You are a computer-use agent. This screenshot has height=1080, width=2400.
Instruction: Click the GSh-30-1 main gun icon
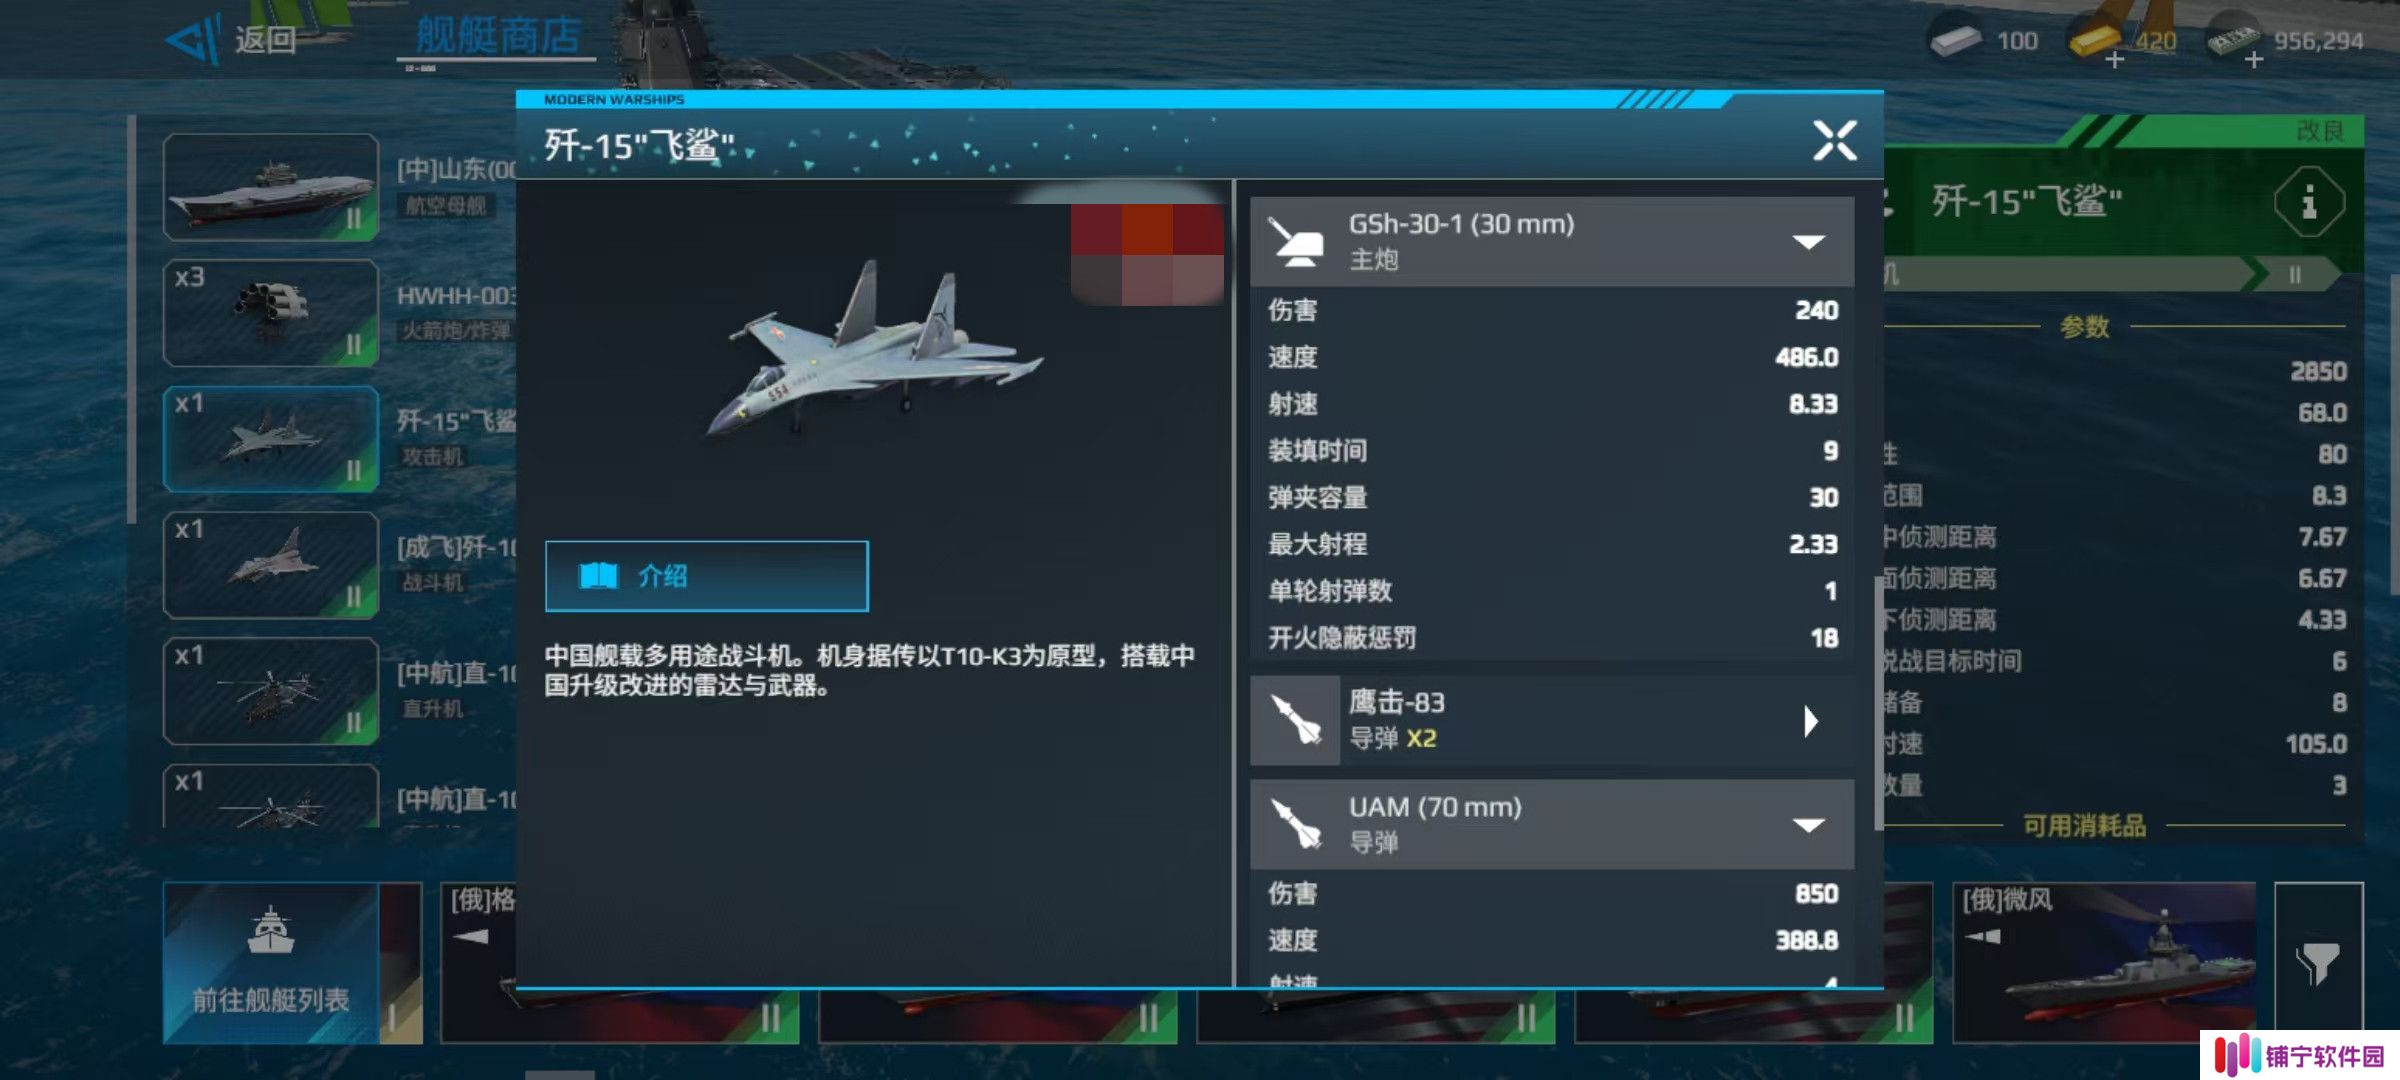tap(1295, 242)
